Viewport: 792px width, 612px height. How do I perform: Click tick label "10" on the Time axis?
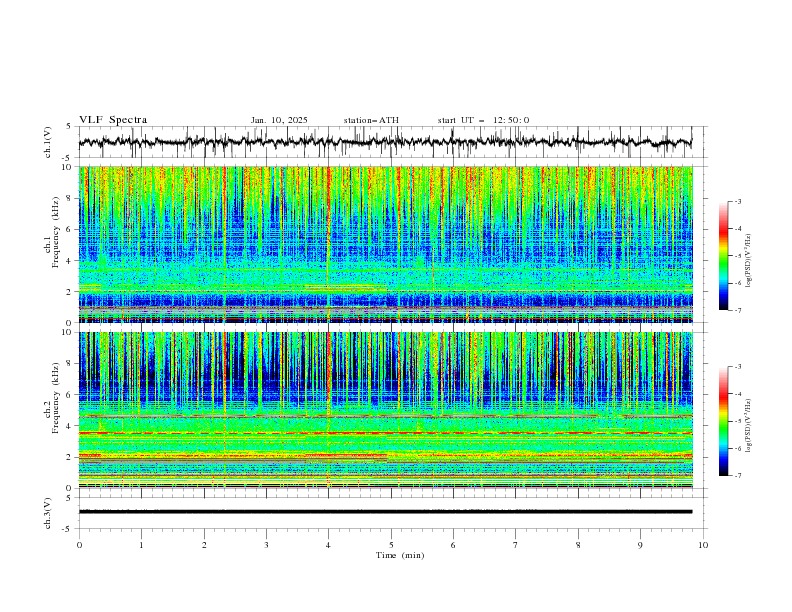tap(703, 545)
